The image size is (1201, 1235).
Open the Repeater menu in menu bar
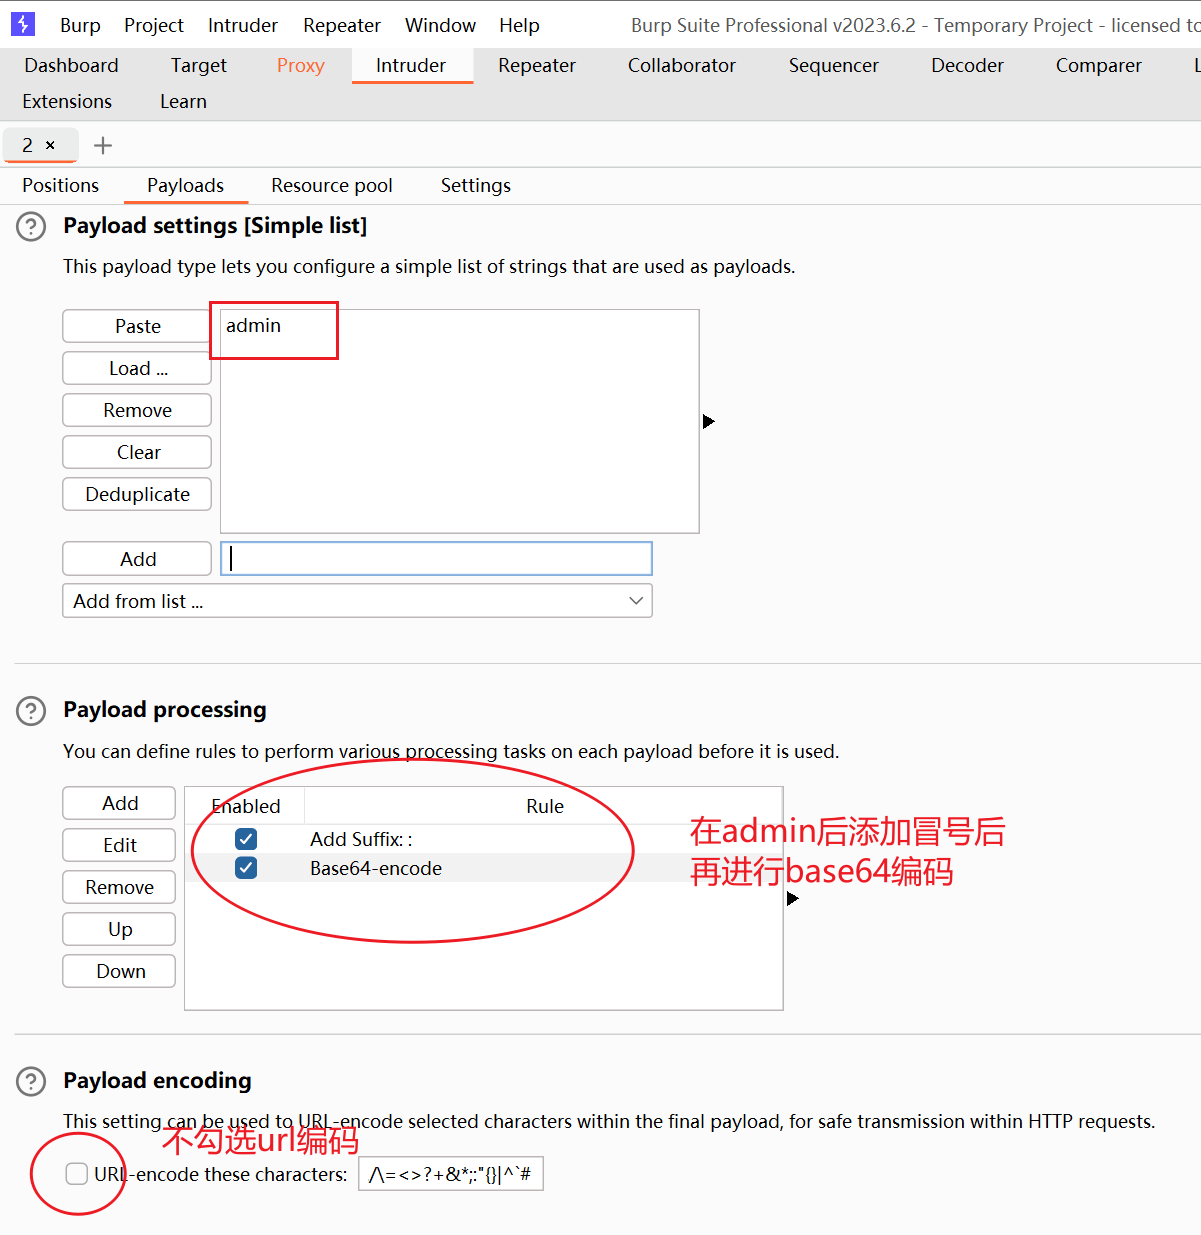coord(341,25)
